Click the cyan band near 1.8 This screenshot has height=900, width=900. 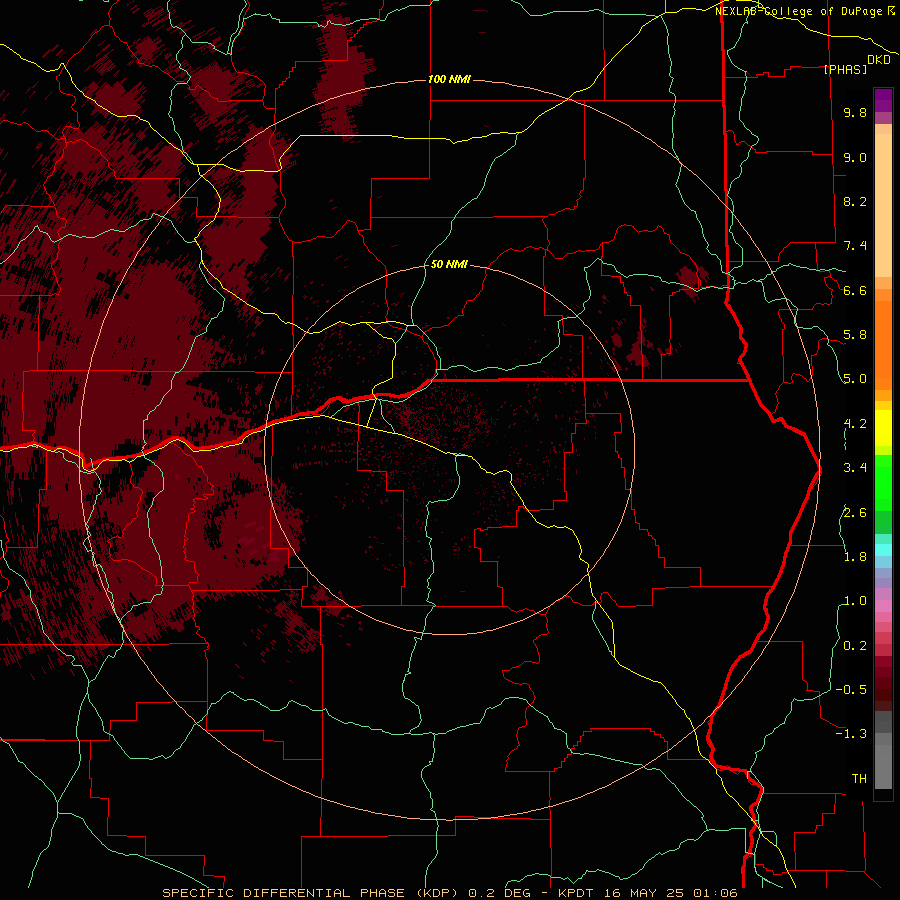883,550
